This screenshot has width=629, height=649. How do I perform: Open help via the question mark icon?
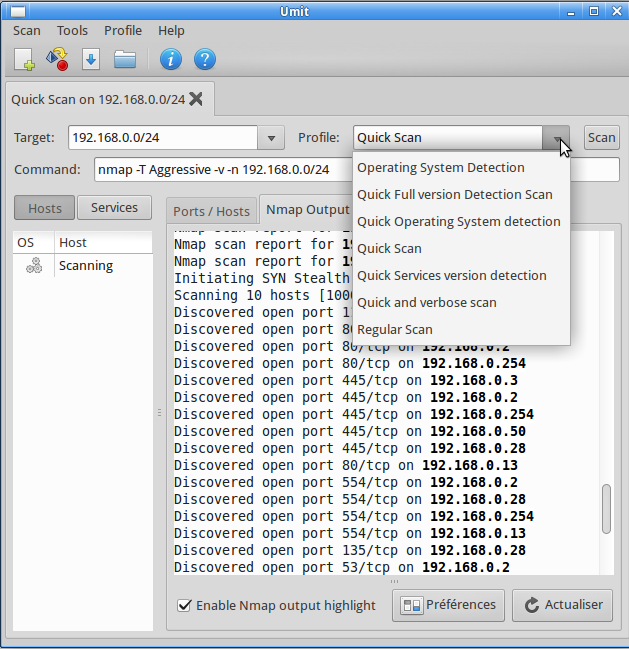[x=204, y=59]
